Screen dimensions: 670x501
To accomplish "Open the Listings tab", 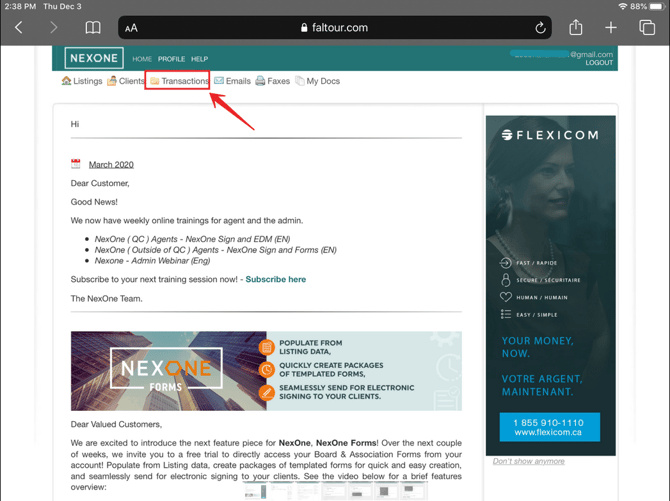I will (x=82, y=81).
